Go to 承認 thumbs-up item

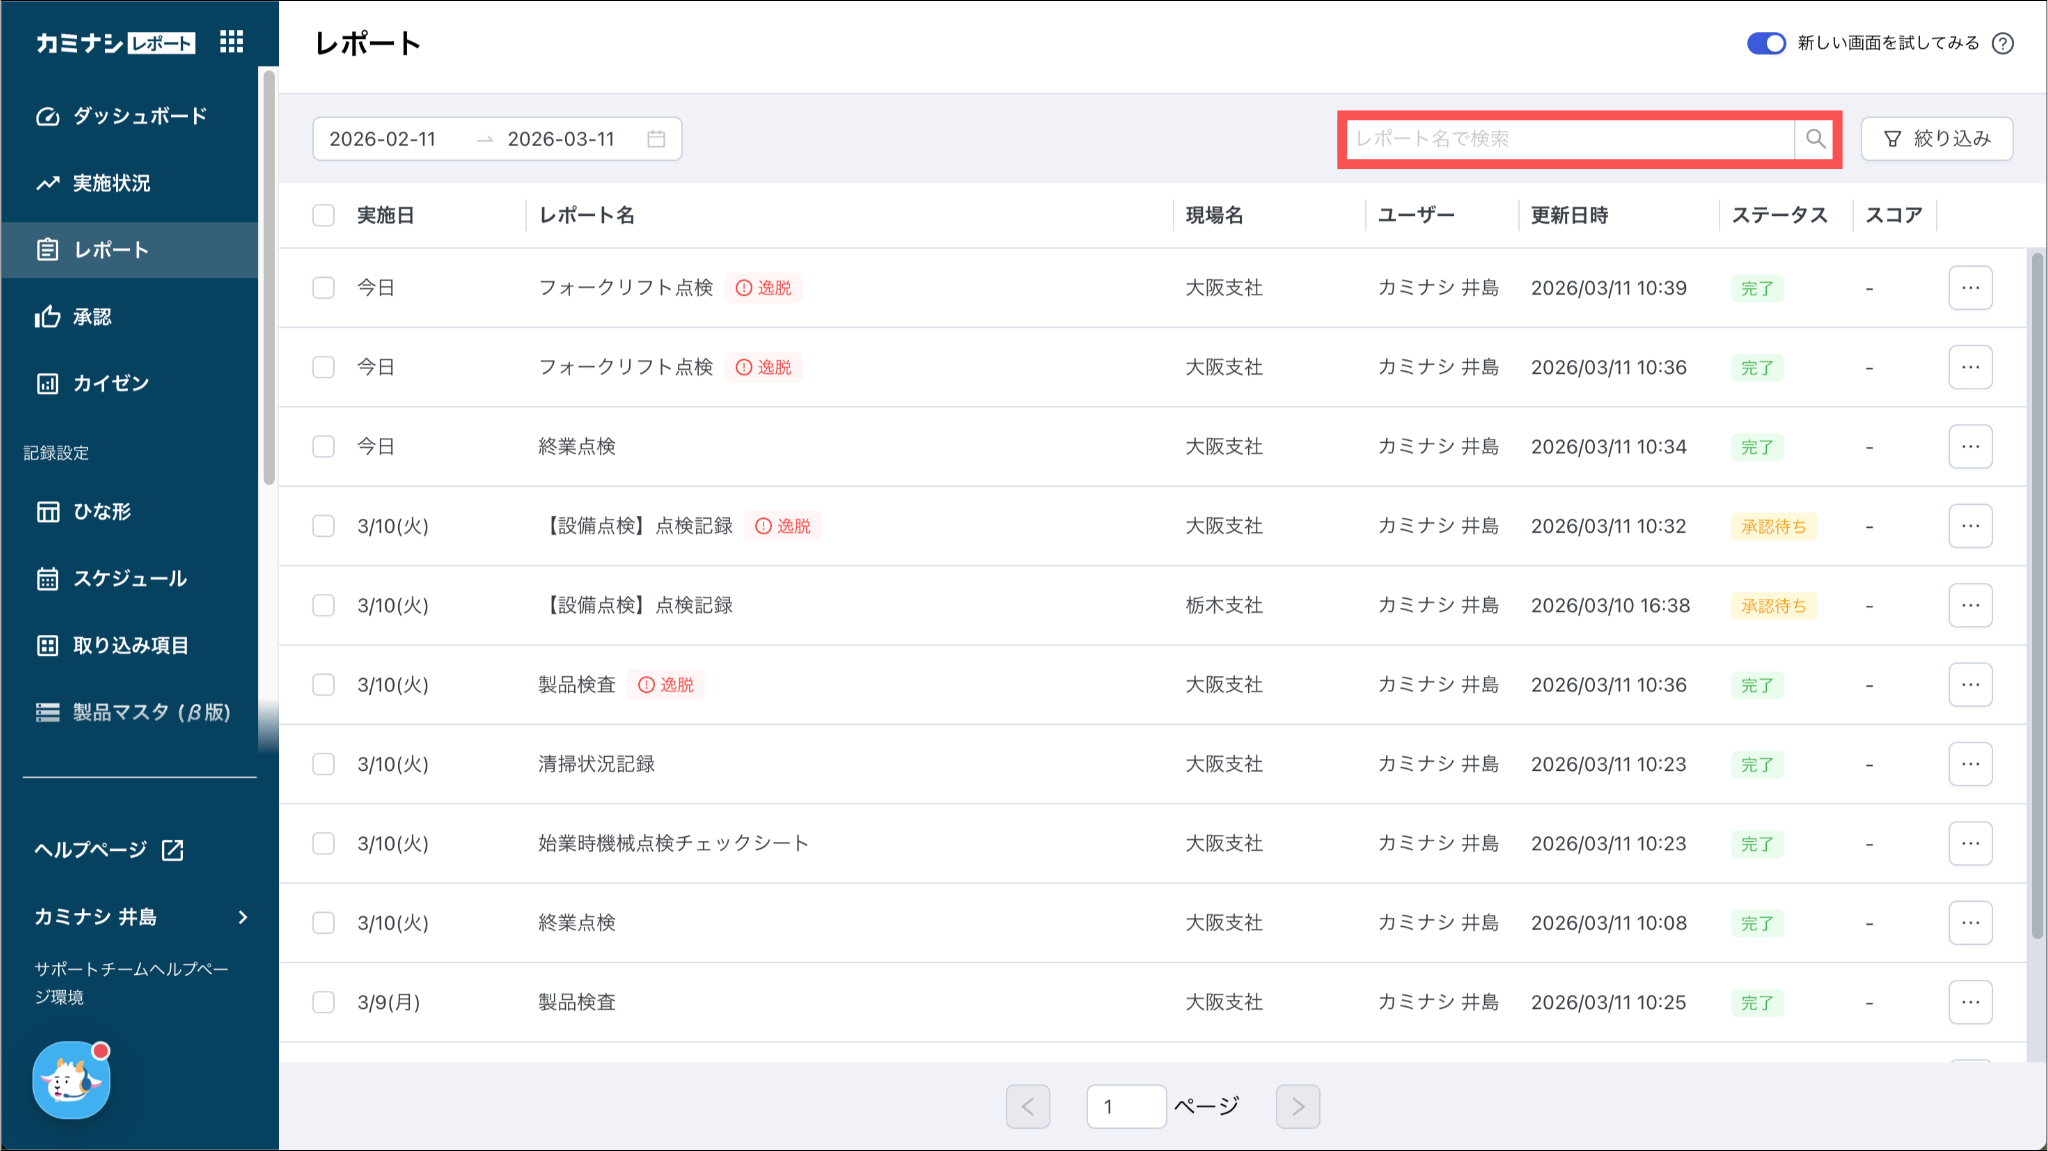point(91,317)
